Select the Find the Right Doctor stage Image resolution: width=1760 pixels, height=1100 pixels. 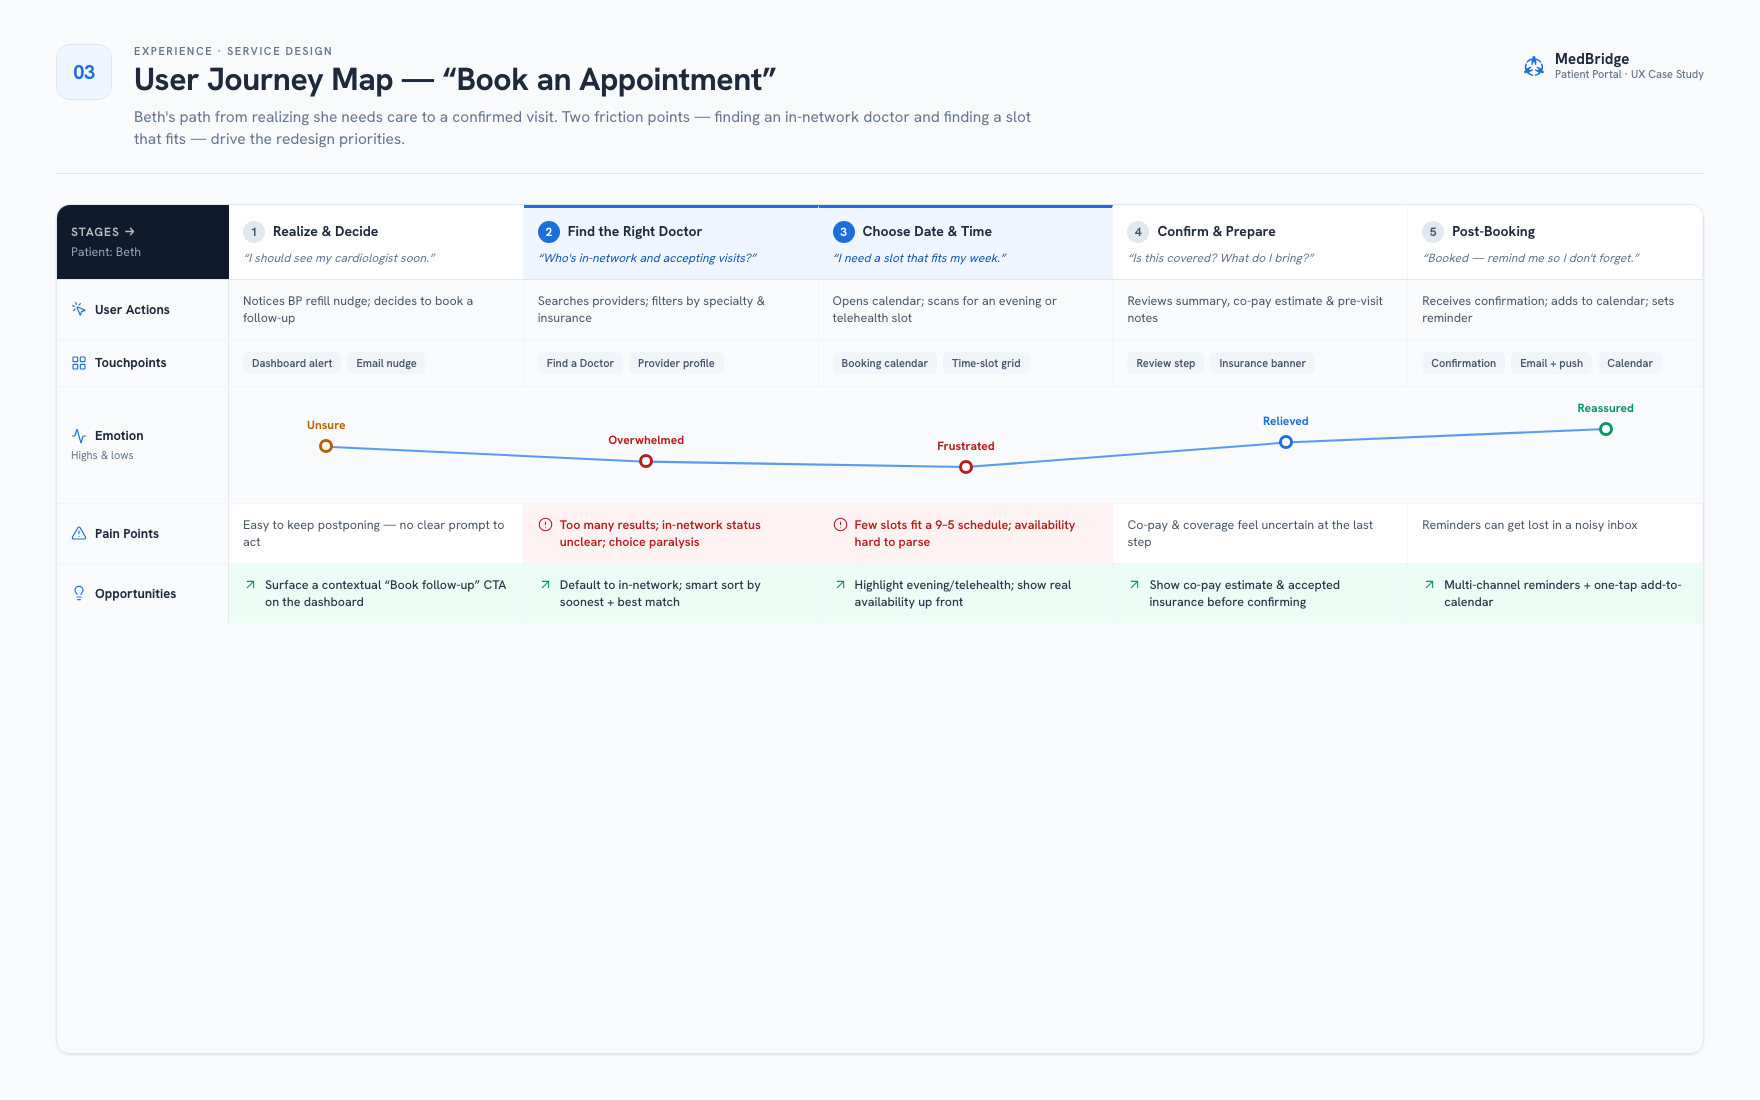pyautogui.click(x=671, y=242)
